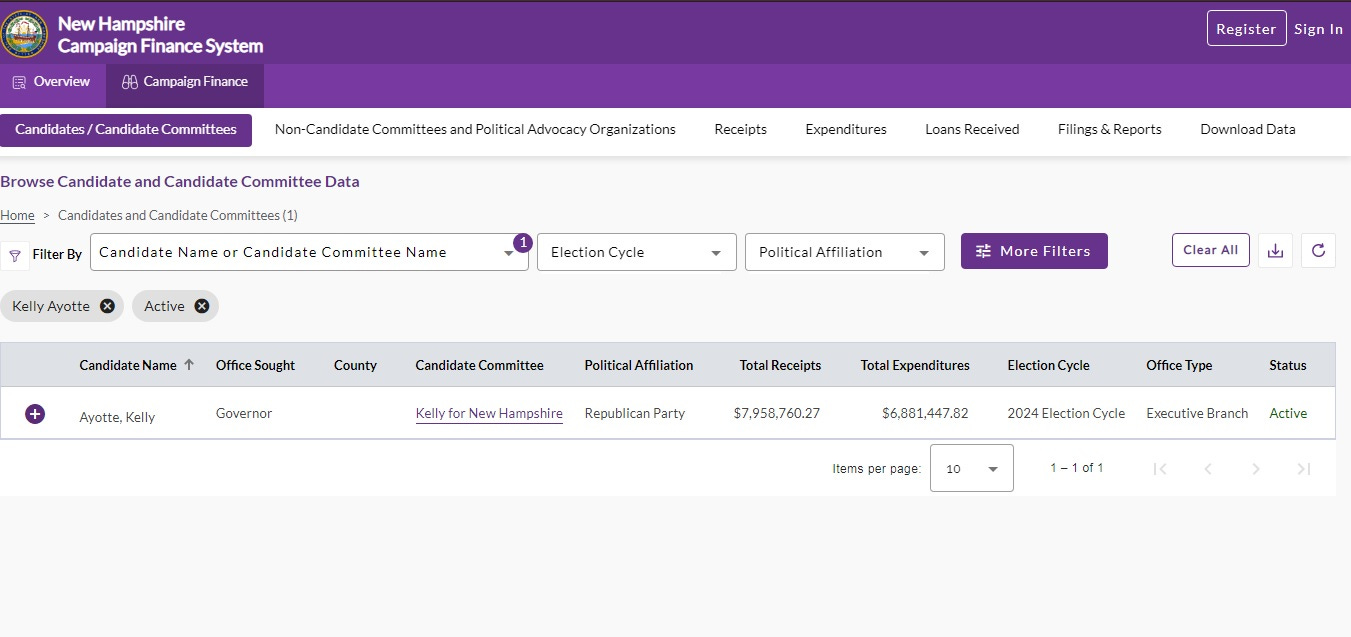Image resolution: width=1351 pixels, height=637 pixels.
Task: Click the Republican Party cell
Action: coord(635,413)
